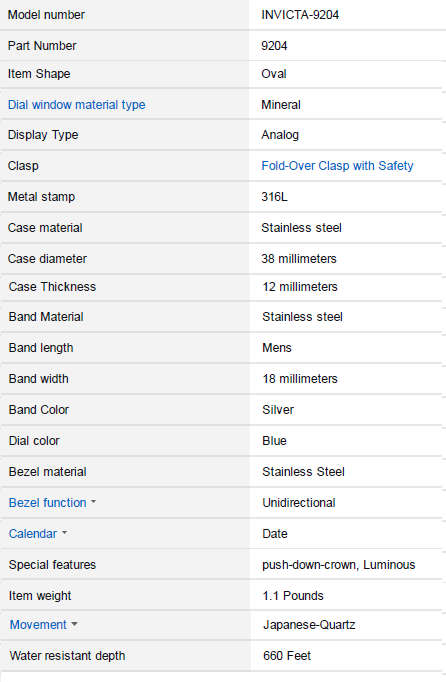Select the Japanese-Quartz movement value

(x=309, y=625)
